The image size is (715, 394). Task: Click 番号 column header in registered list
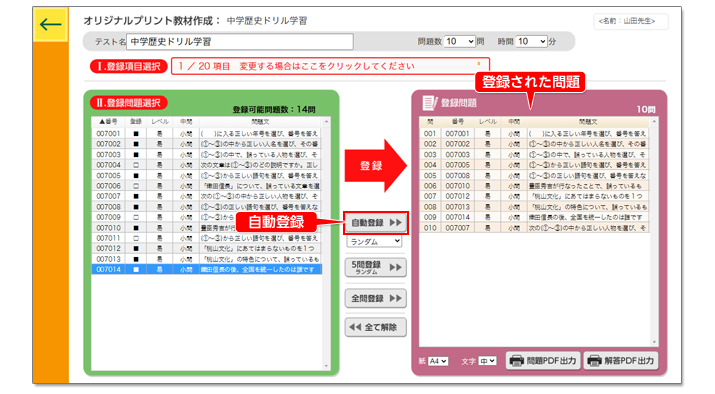458,122
